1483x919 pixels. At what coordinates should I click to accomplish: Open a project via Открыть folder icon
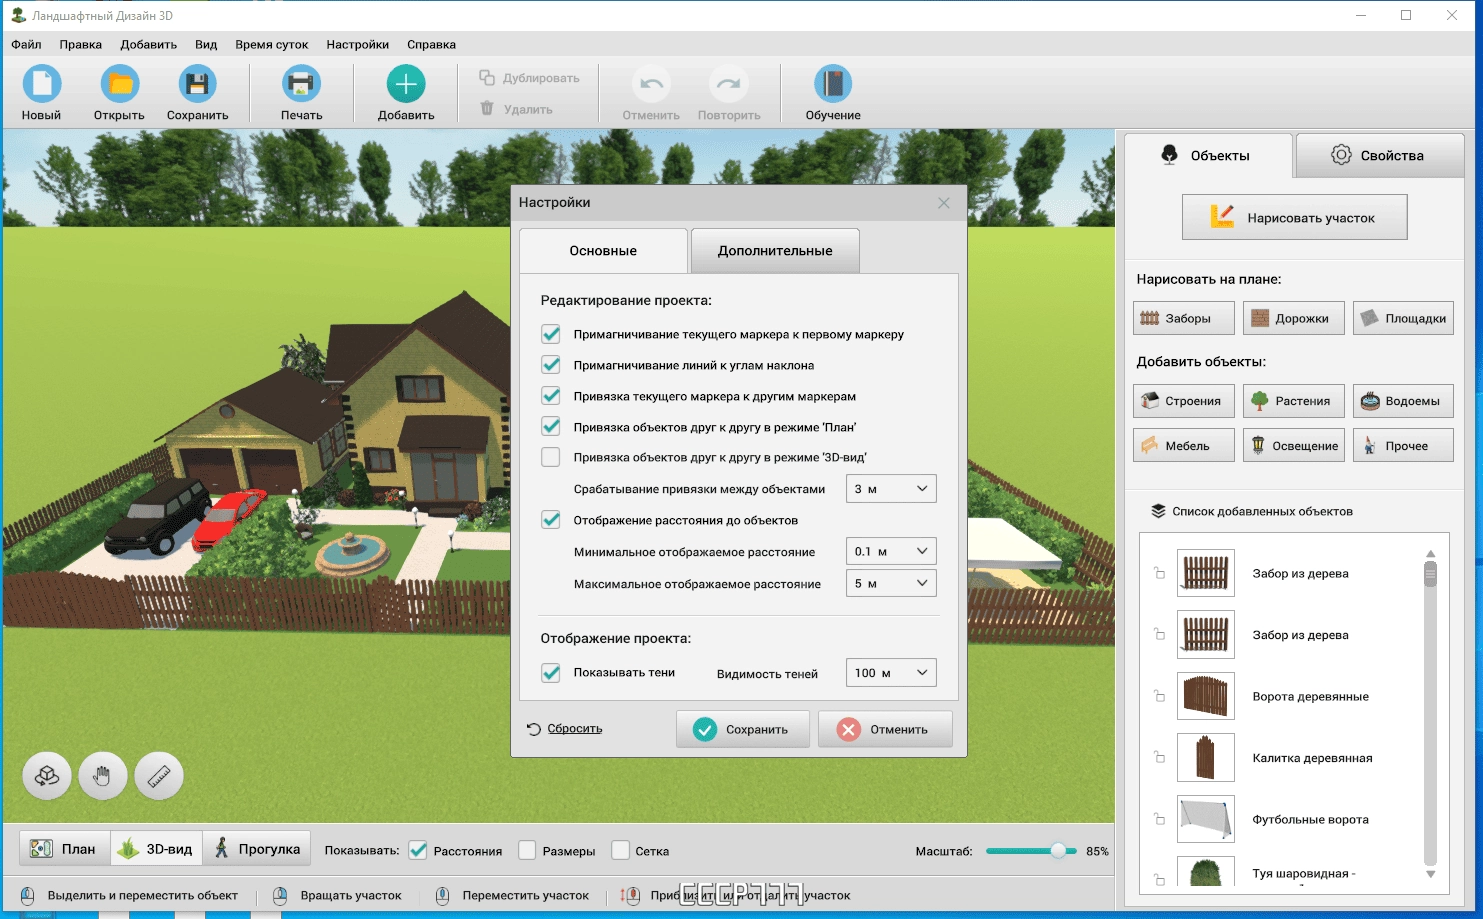point(119,84)
